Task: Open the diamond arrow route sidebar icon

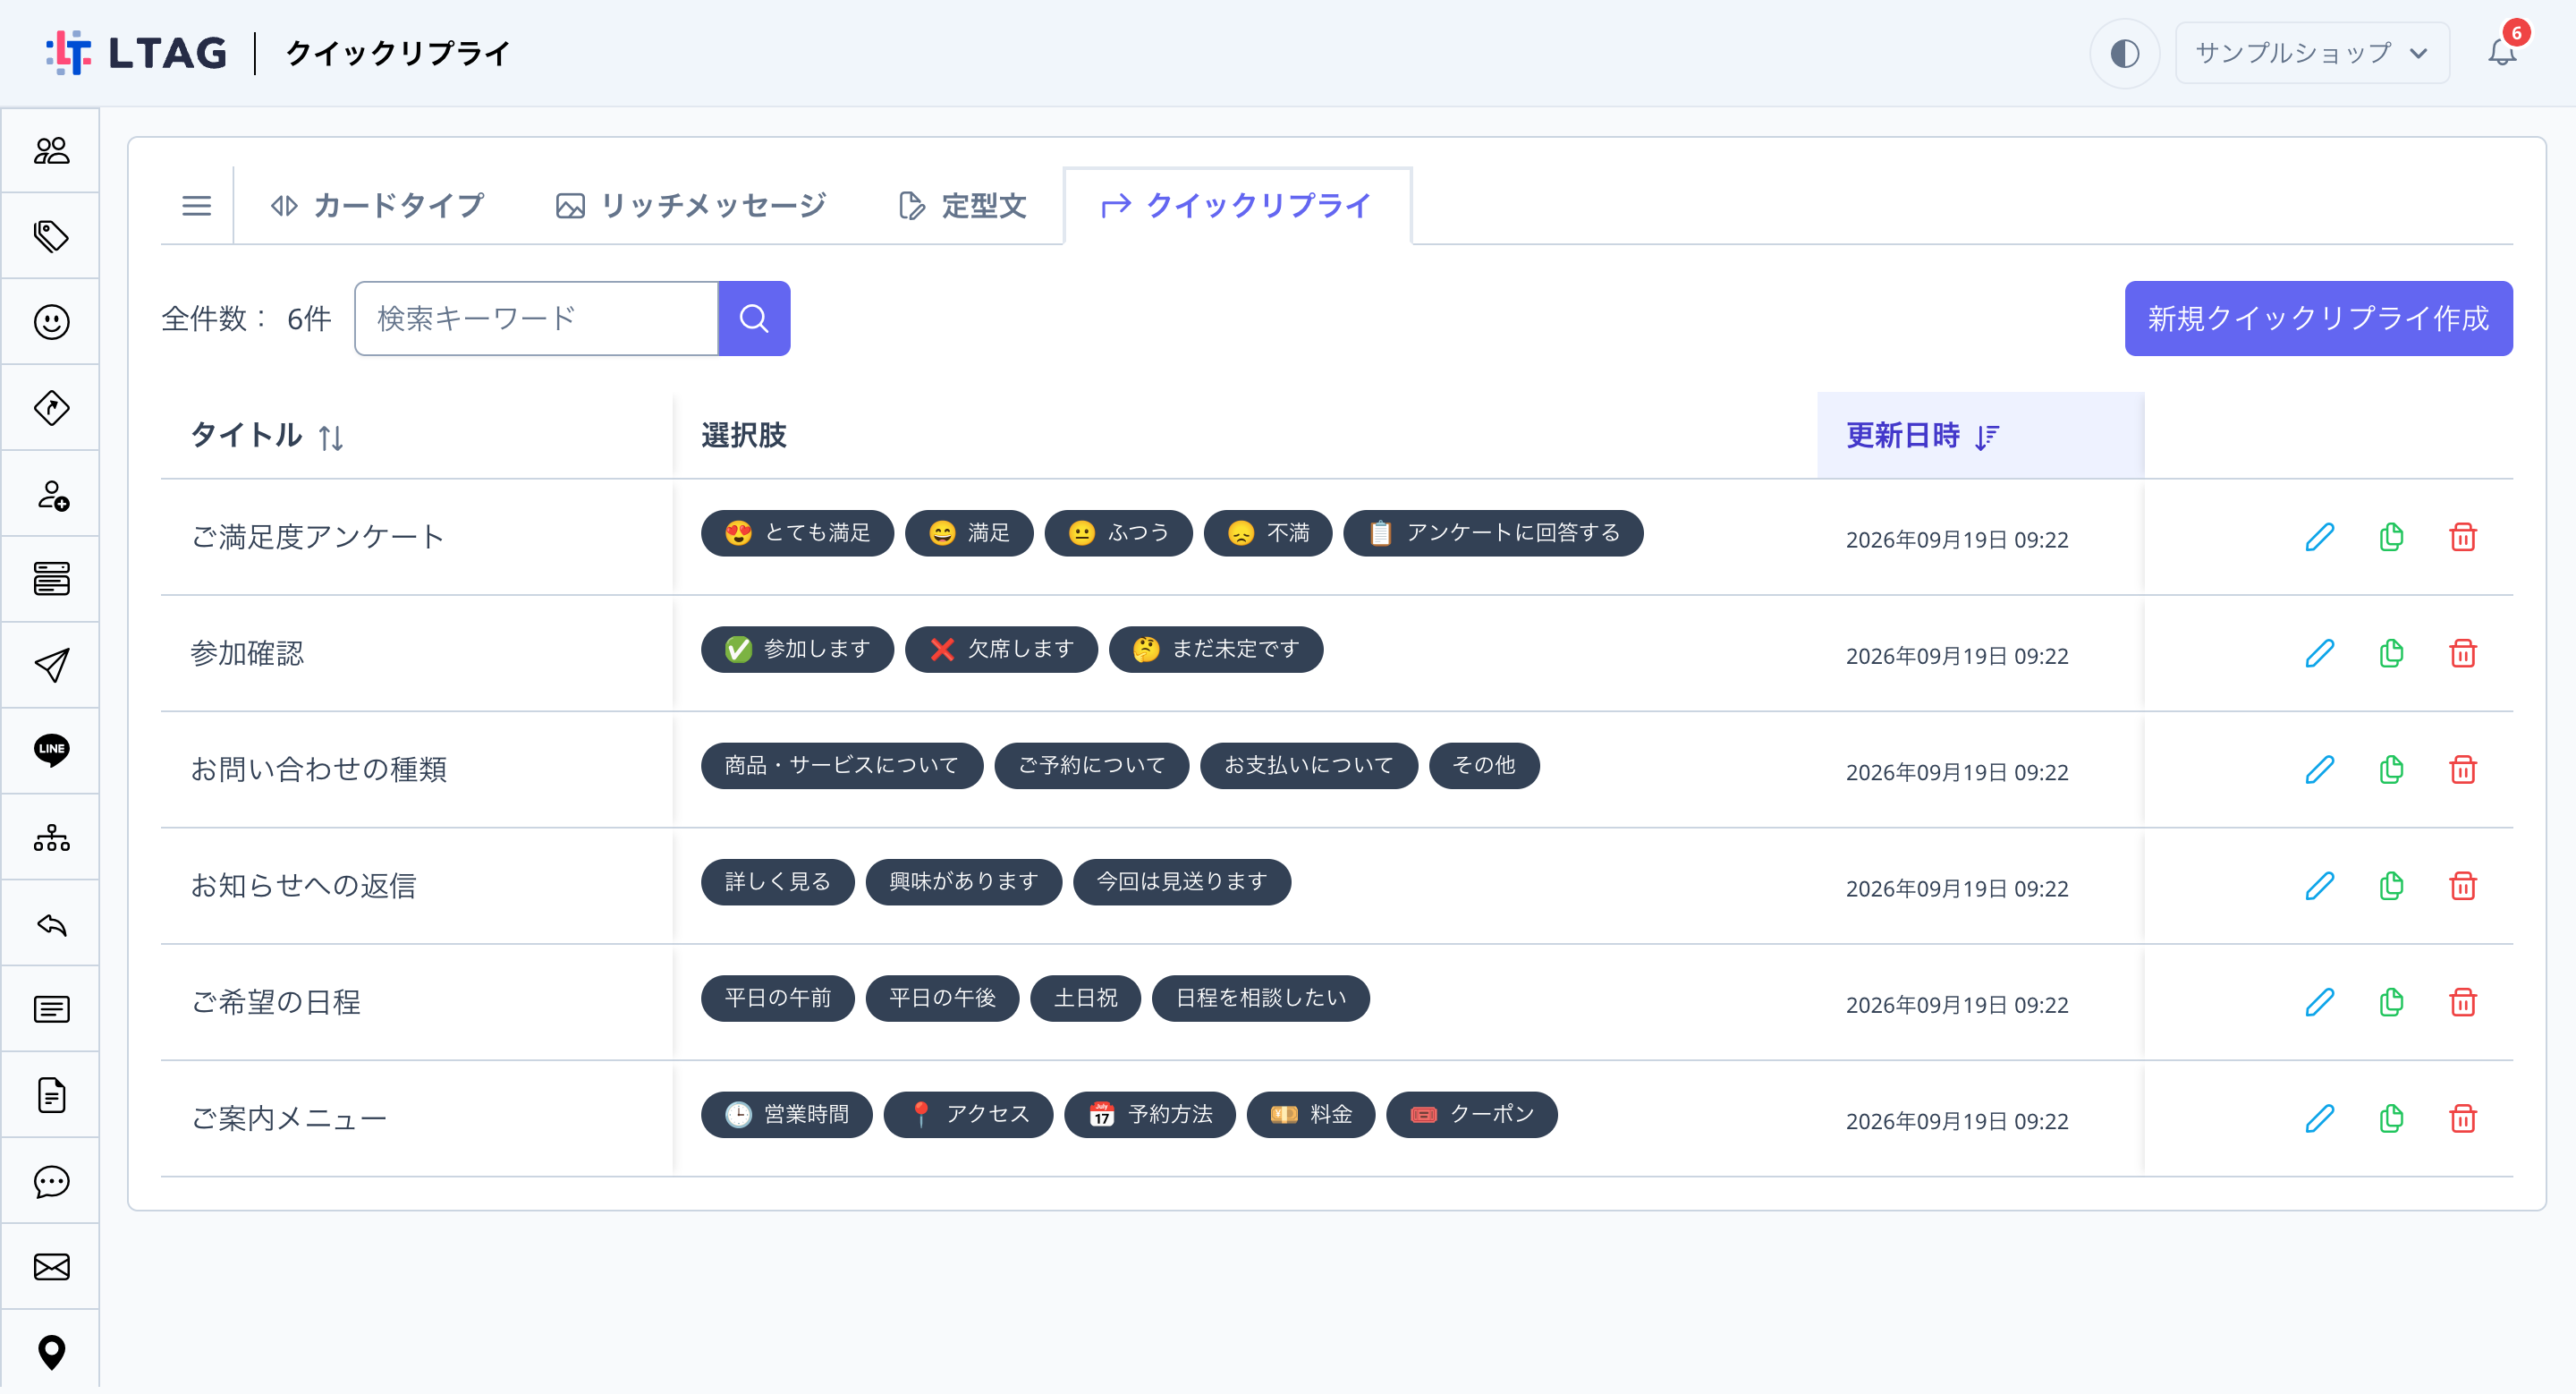Action: [x=51, y=408]
